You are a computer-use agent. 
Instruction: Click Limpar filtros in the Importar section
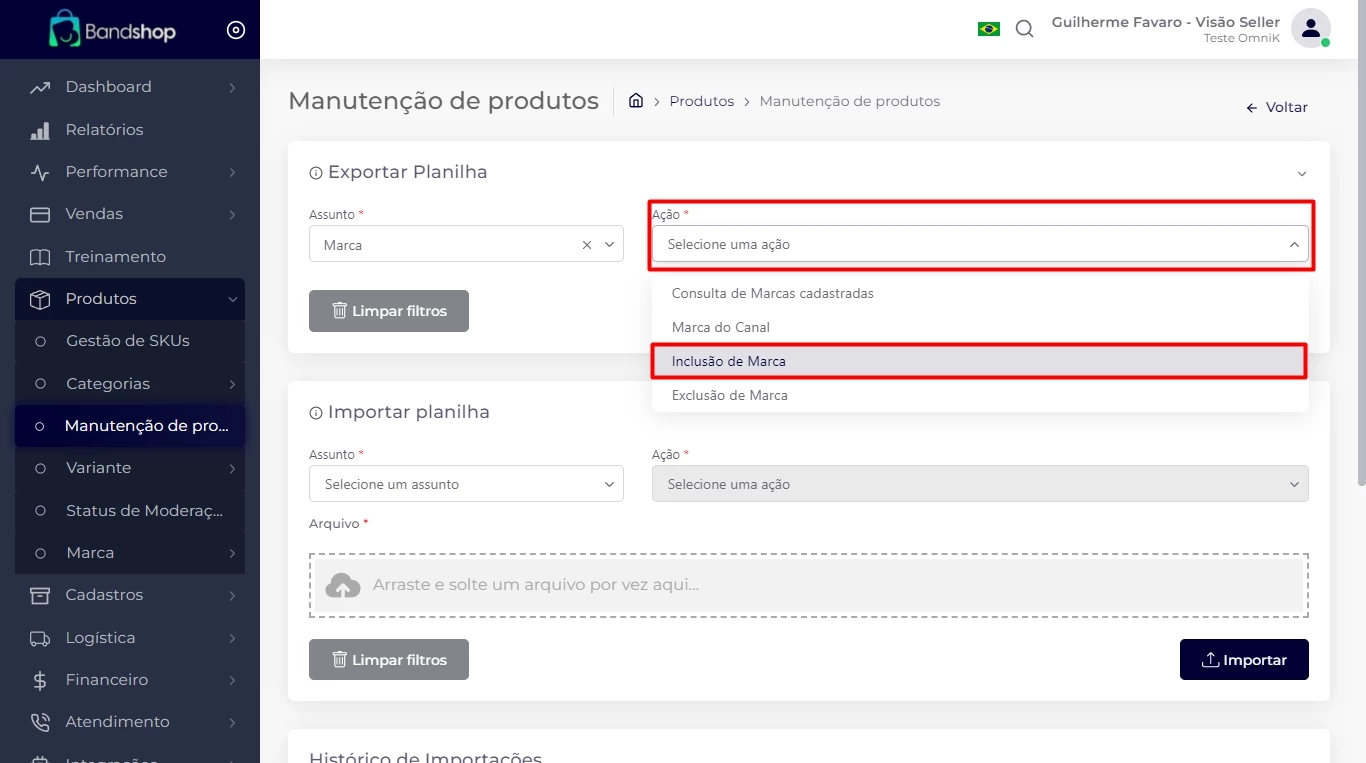[x=388, y=660]
